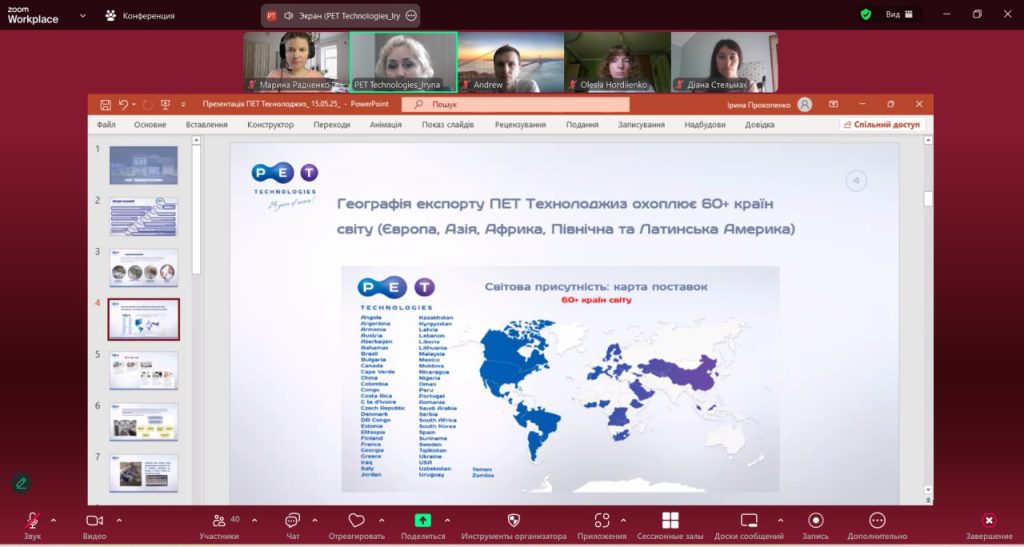This screenshot has width=1024, height=547.
Task: Open the Рецензування ribbon tab
Action: [x=520, y=125]
